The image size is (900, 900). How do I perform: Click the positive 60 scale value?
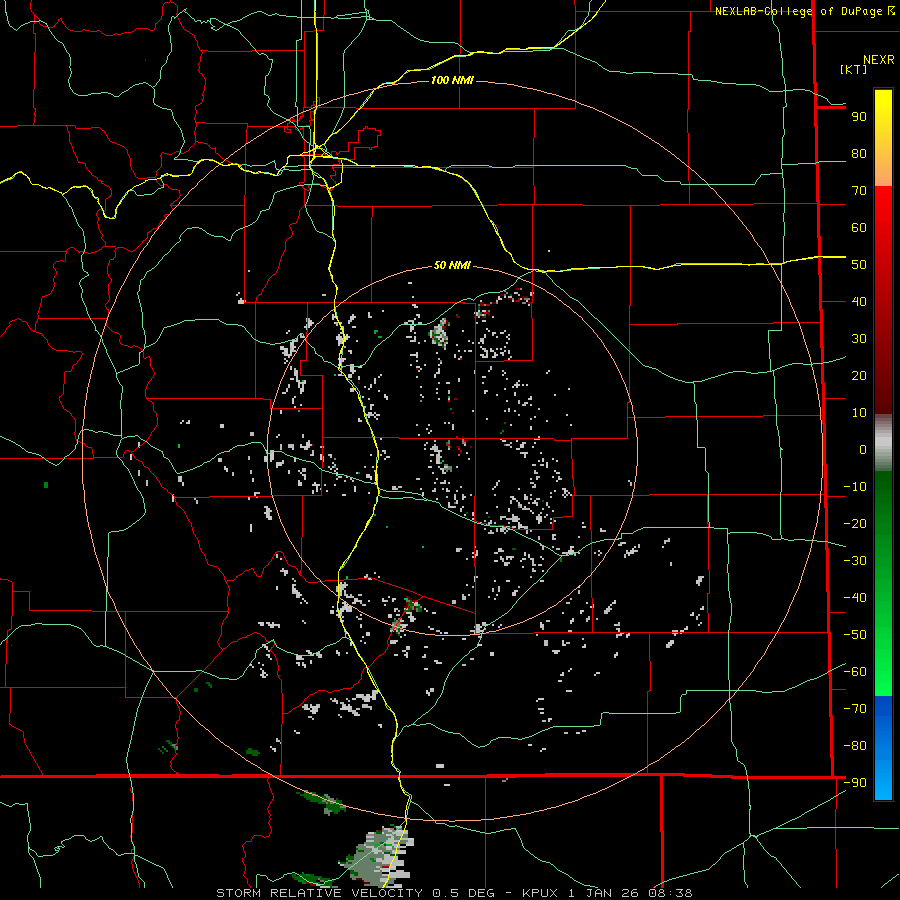tap(859, 228)
